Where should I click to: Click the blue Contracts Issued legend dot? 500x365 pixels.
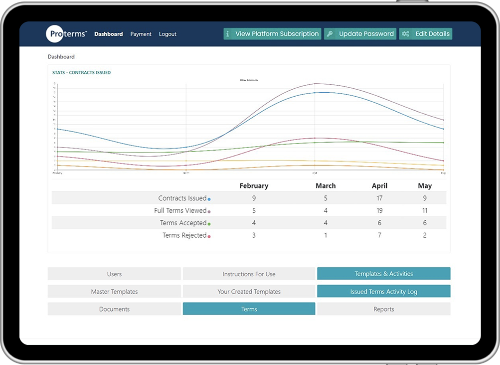click(209, 199)
